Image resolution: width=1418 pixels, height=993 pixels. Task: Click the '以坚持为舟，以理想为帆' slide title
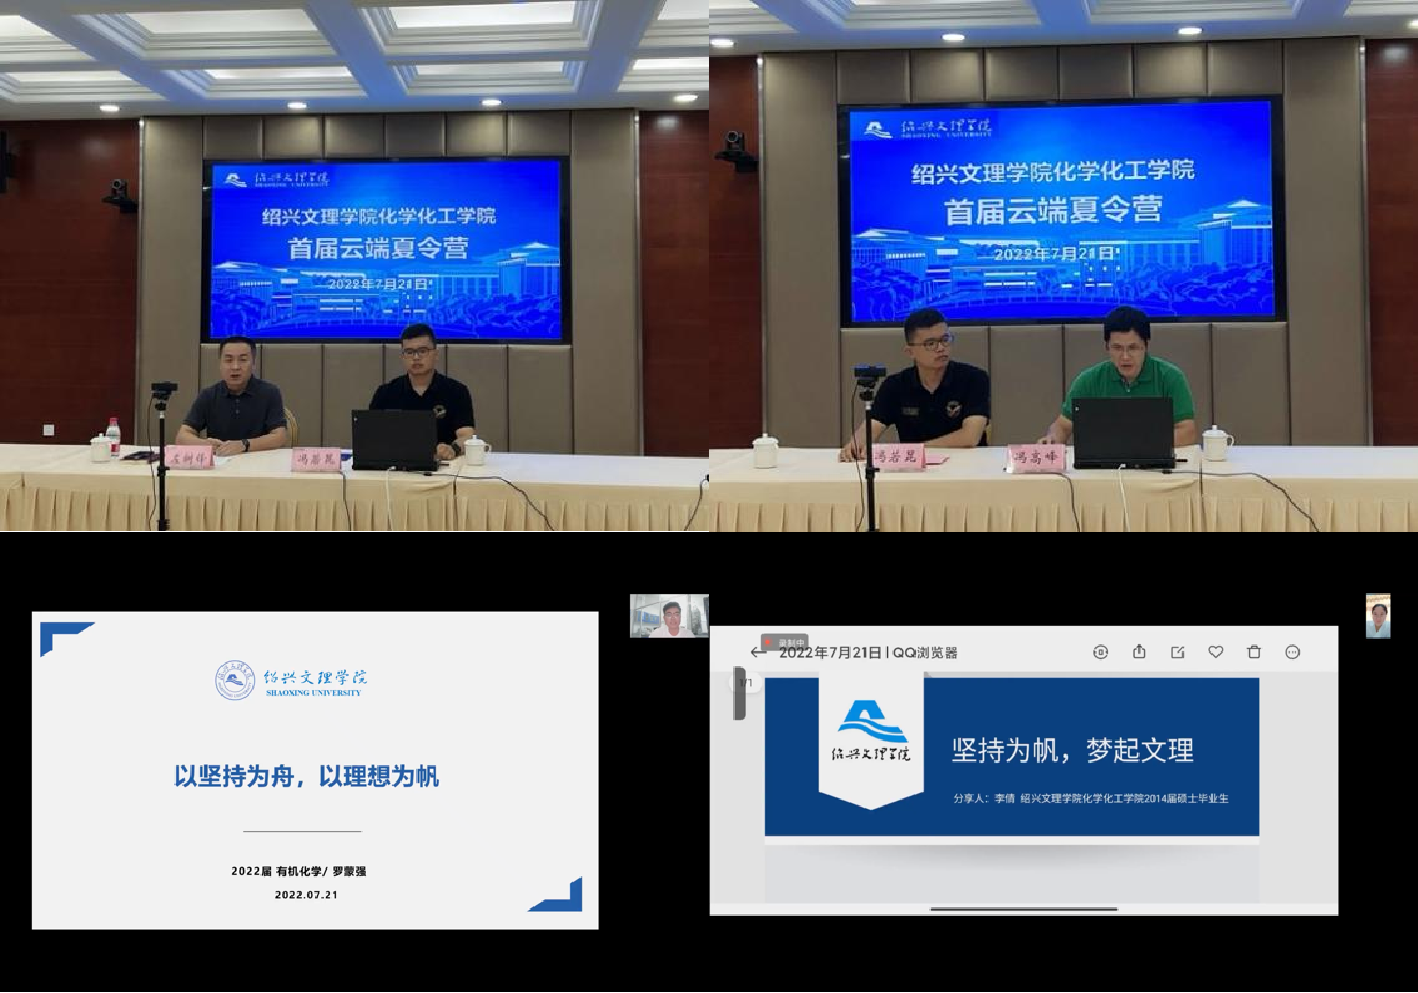[x=306, y=776]
